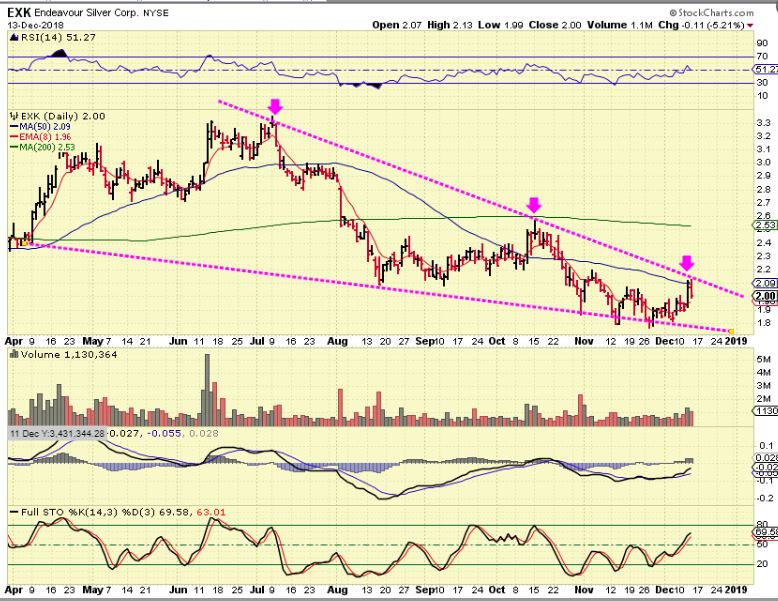The width and height of the screenshot is (778, 601).
Task: Click the 69.58 tag on the stochastic scale
Action: pos(766,533)
